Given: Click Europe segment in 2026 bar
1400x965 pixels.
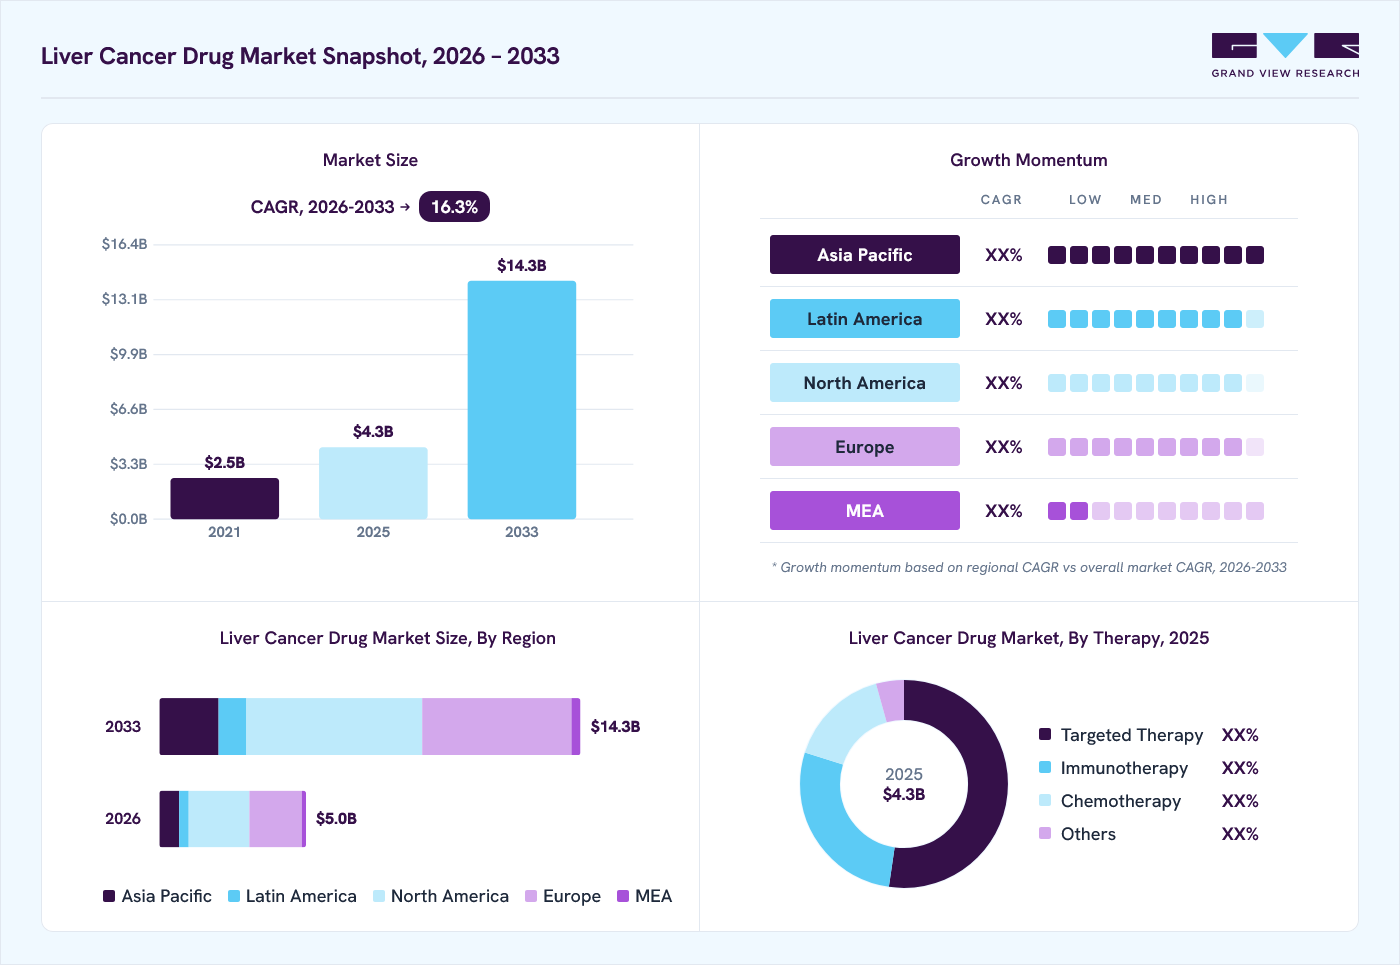Looking at the screenshot, I should [x=276, y=819].
